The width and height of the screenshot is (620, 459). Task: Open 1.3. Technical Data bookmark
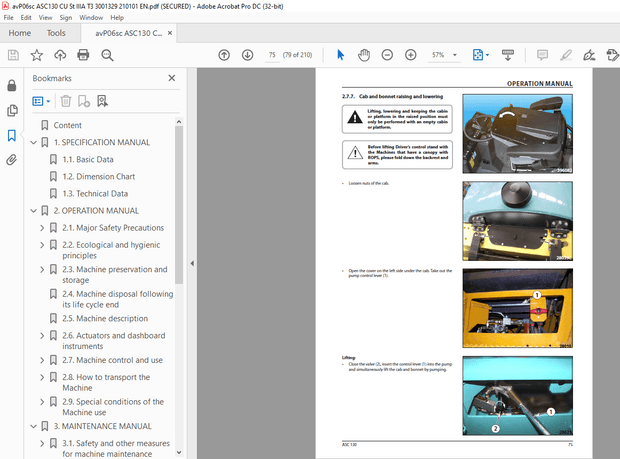coord(95,194)
